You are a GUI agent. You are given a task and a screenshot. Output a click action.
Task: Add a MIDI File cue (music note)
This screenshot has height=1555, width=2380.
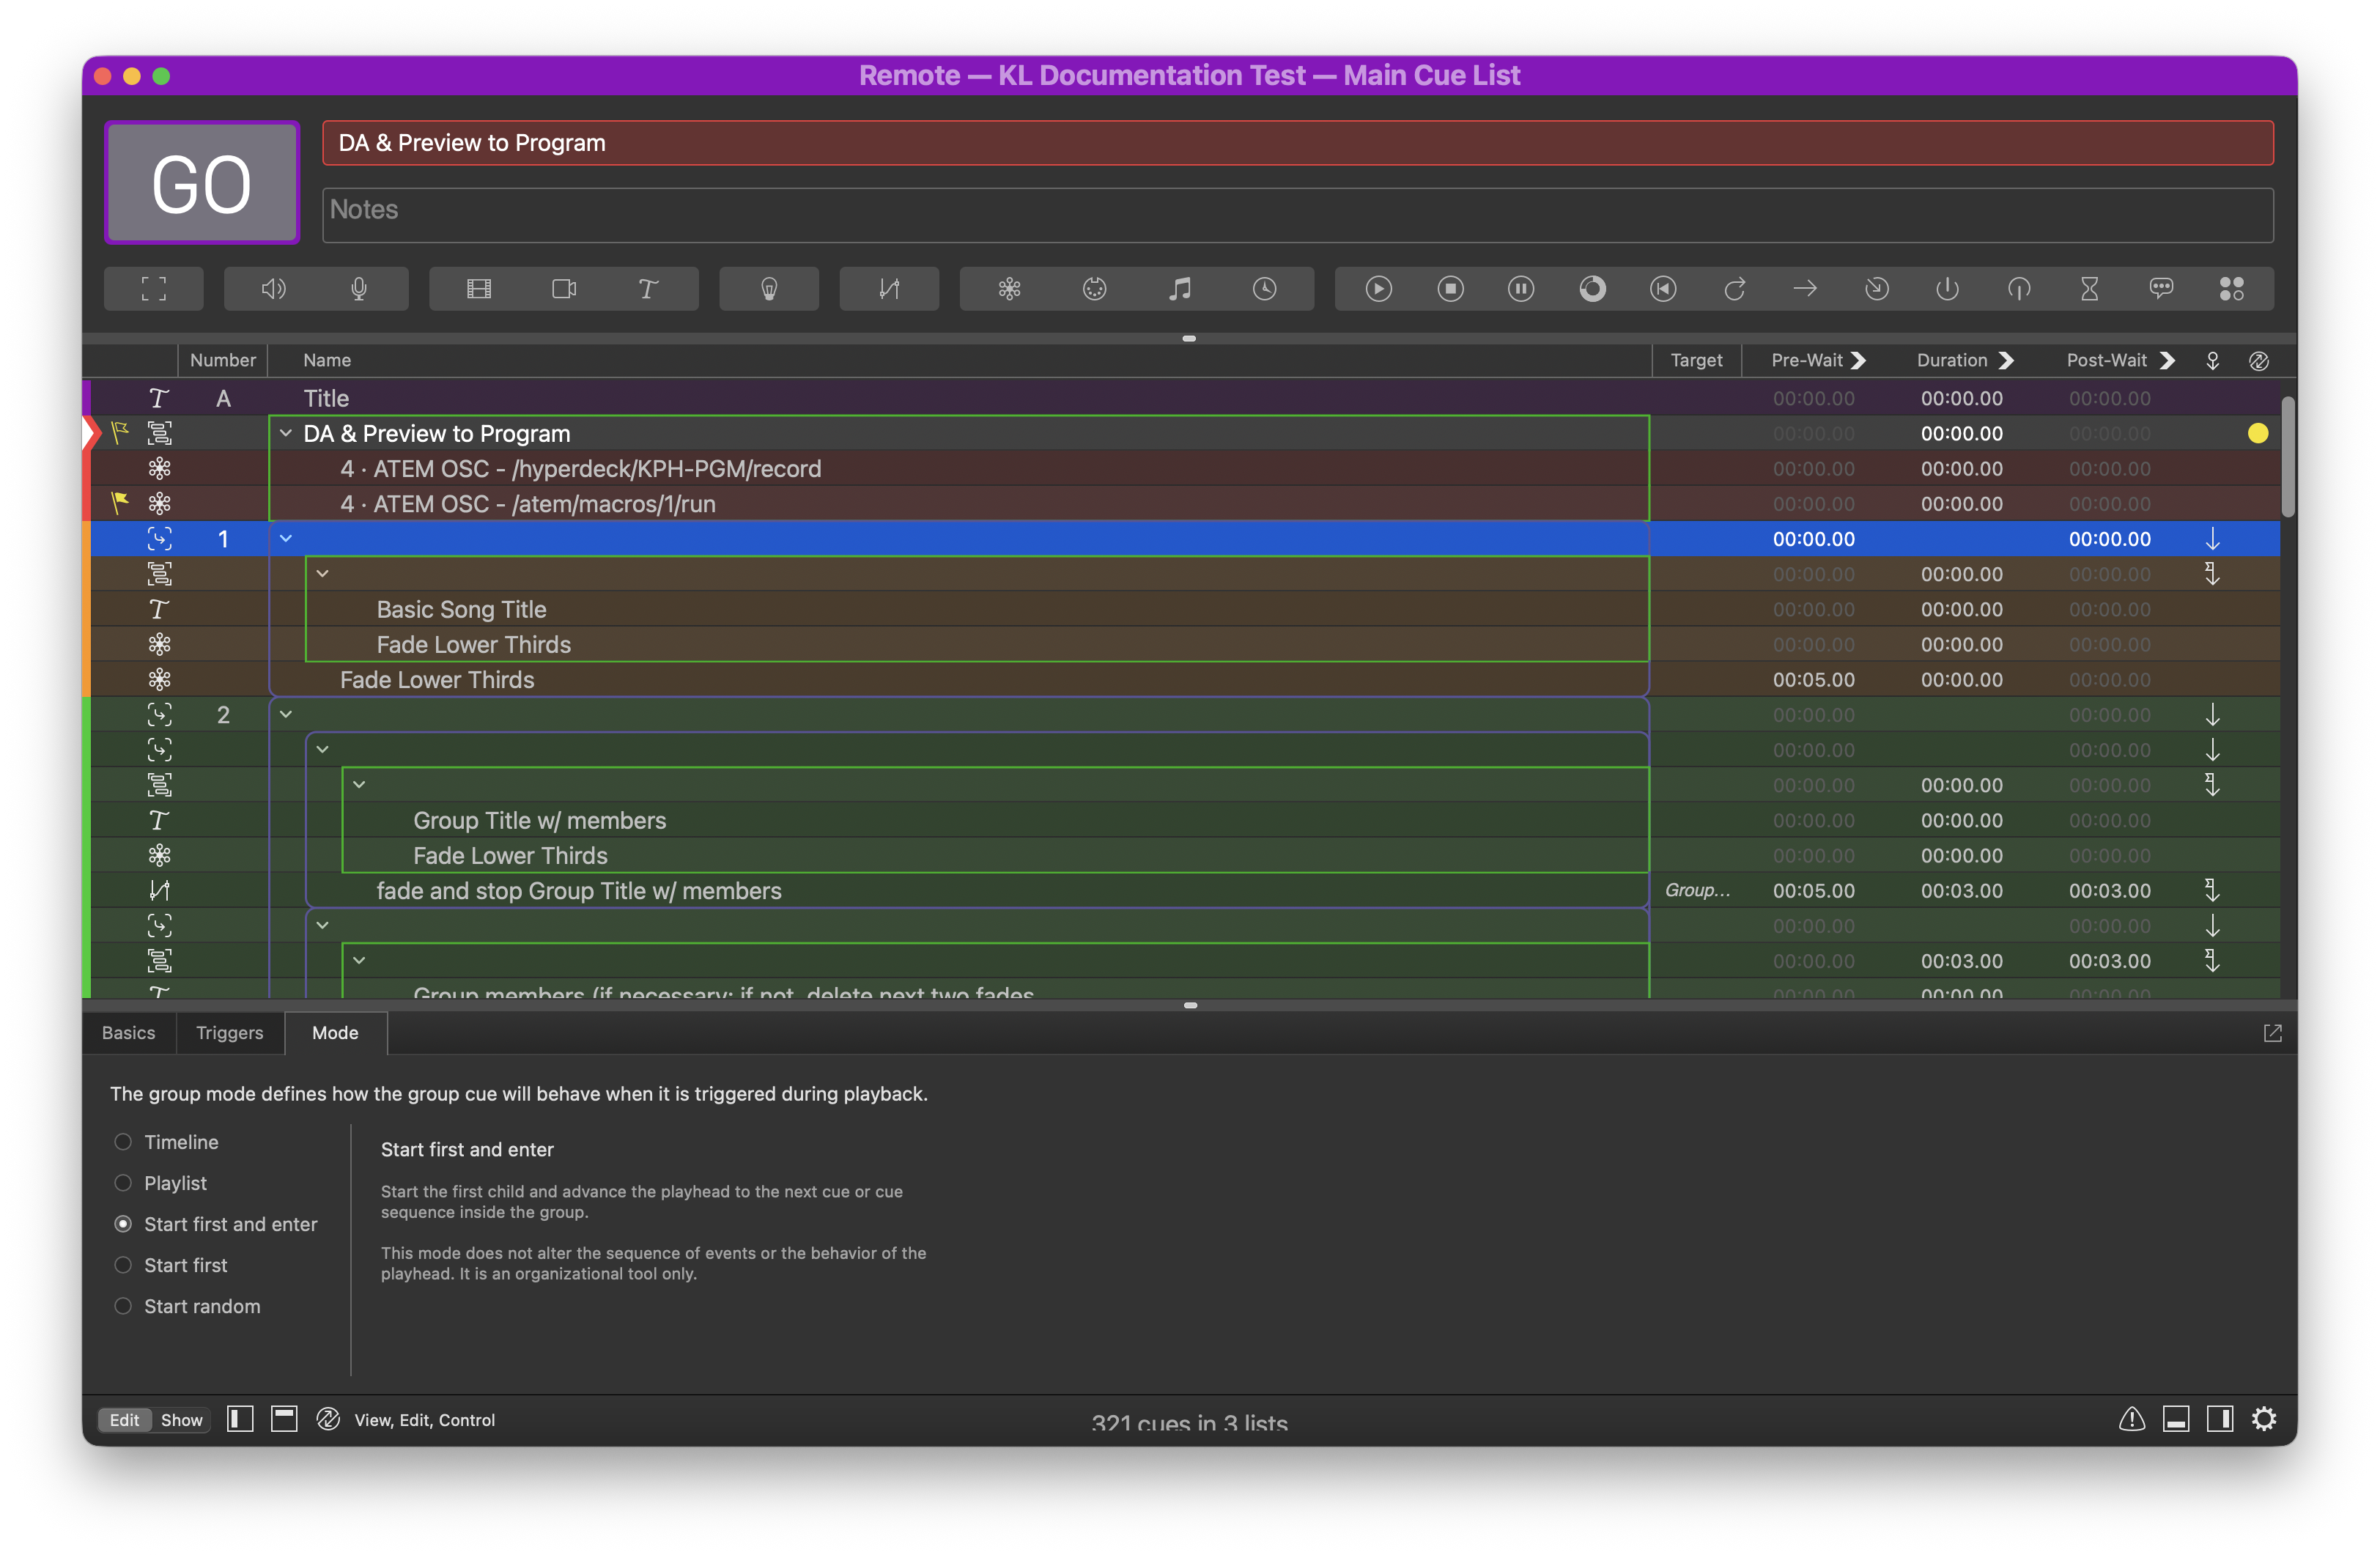[x=1180, y=289]
